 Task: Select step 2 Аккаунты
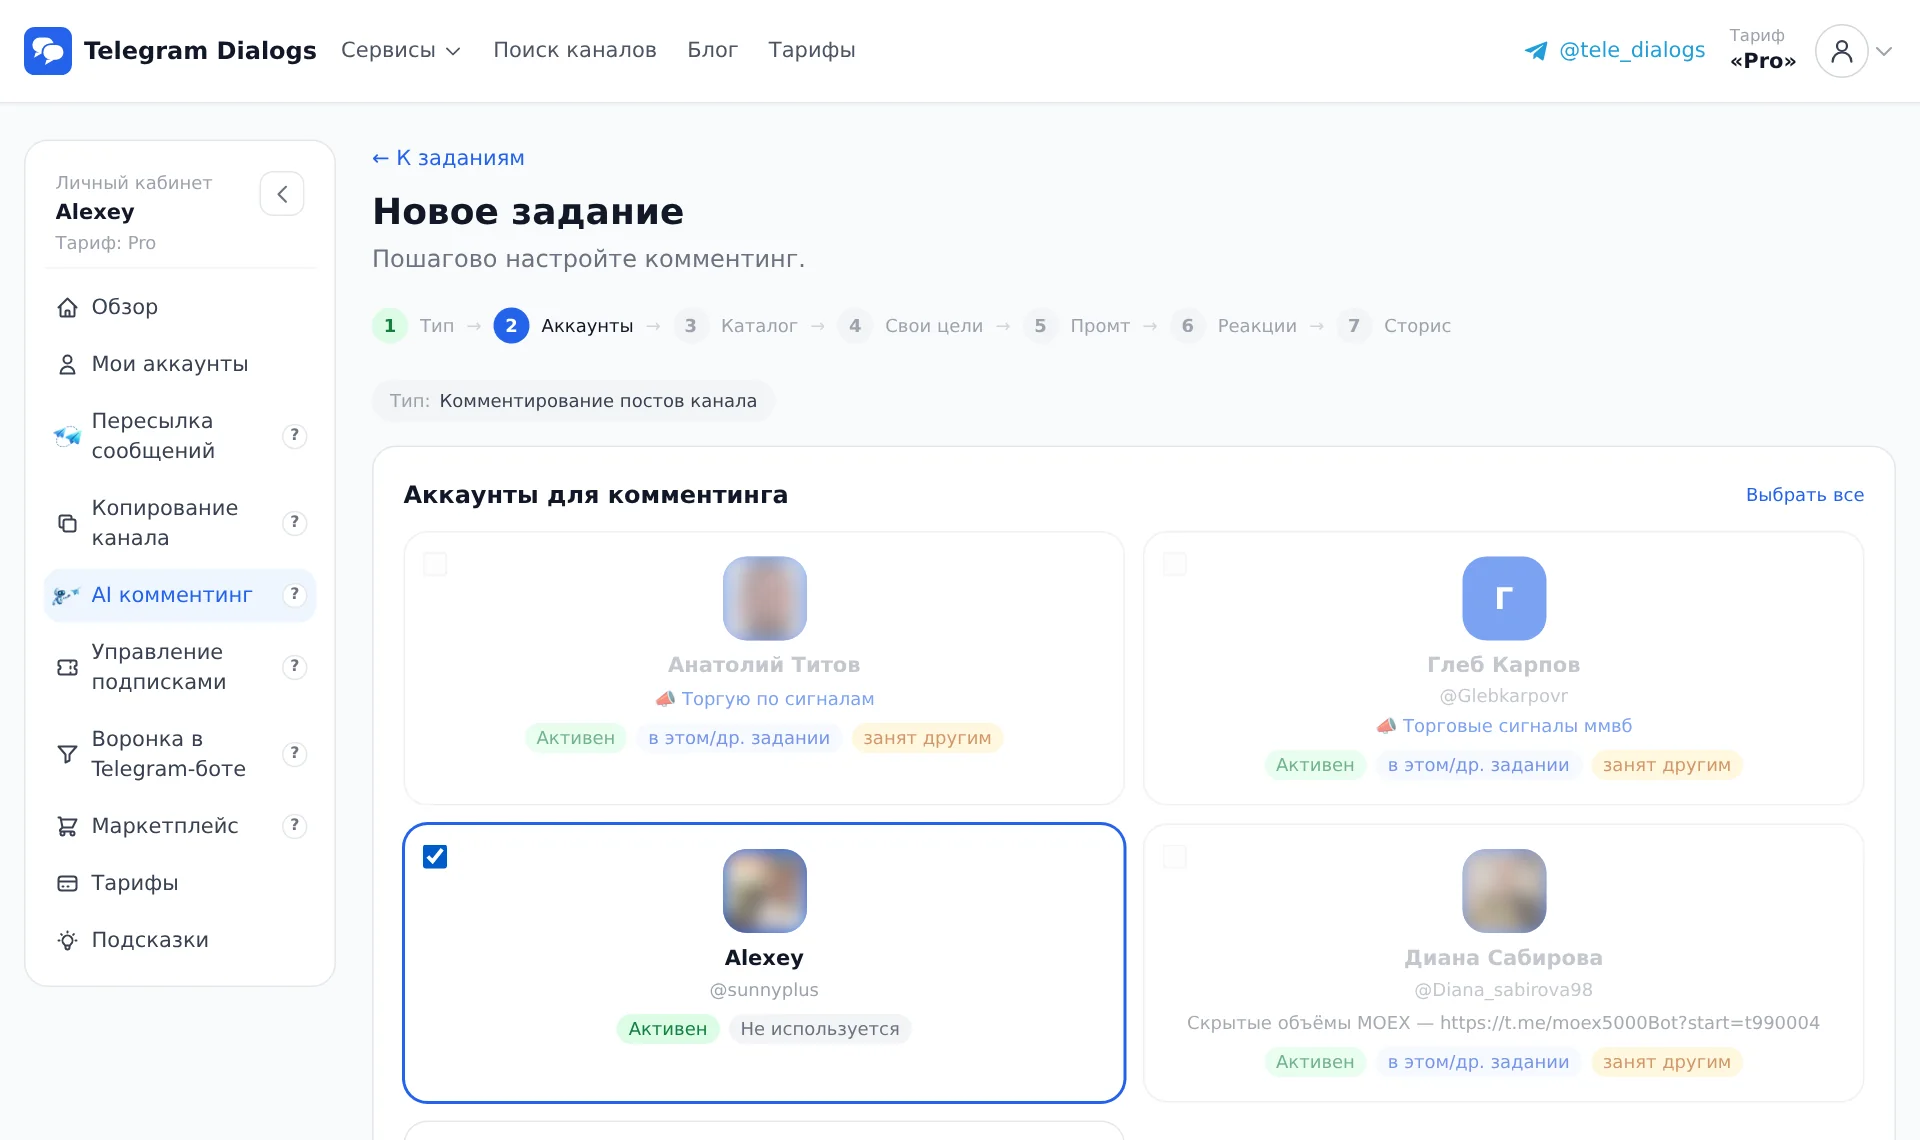[x=563, y=326]
